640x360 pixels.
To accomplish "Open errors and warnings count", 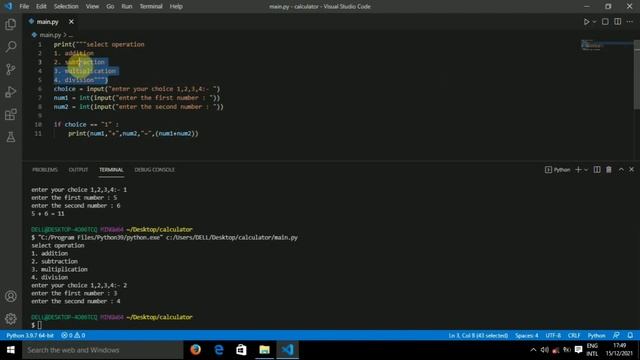I will tap(73, 336).
